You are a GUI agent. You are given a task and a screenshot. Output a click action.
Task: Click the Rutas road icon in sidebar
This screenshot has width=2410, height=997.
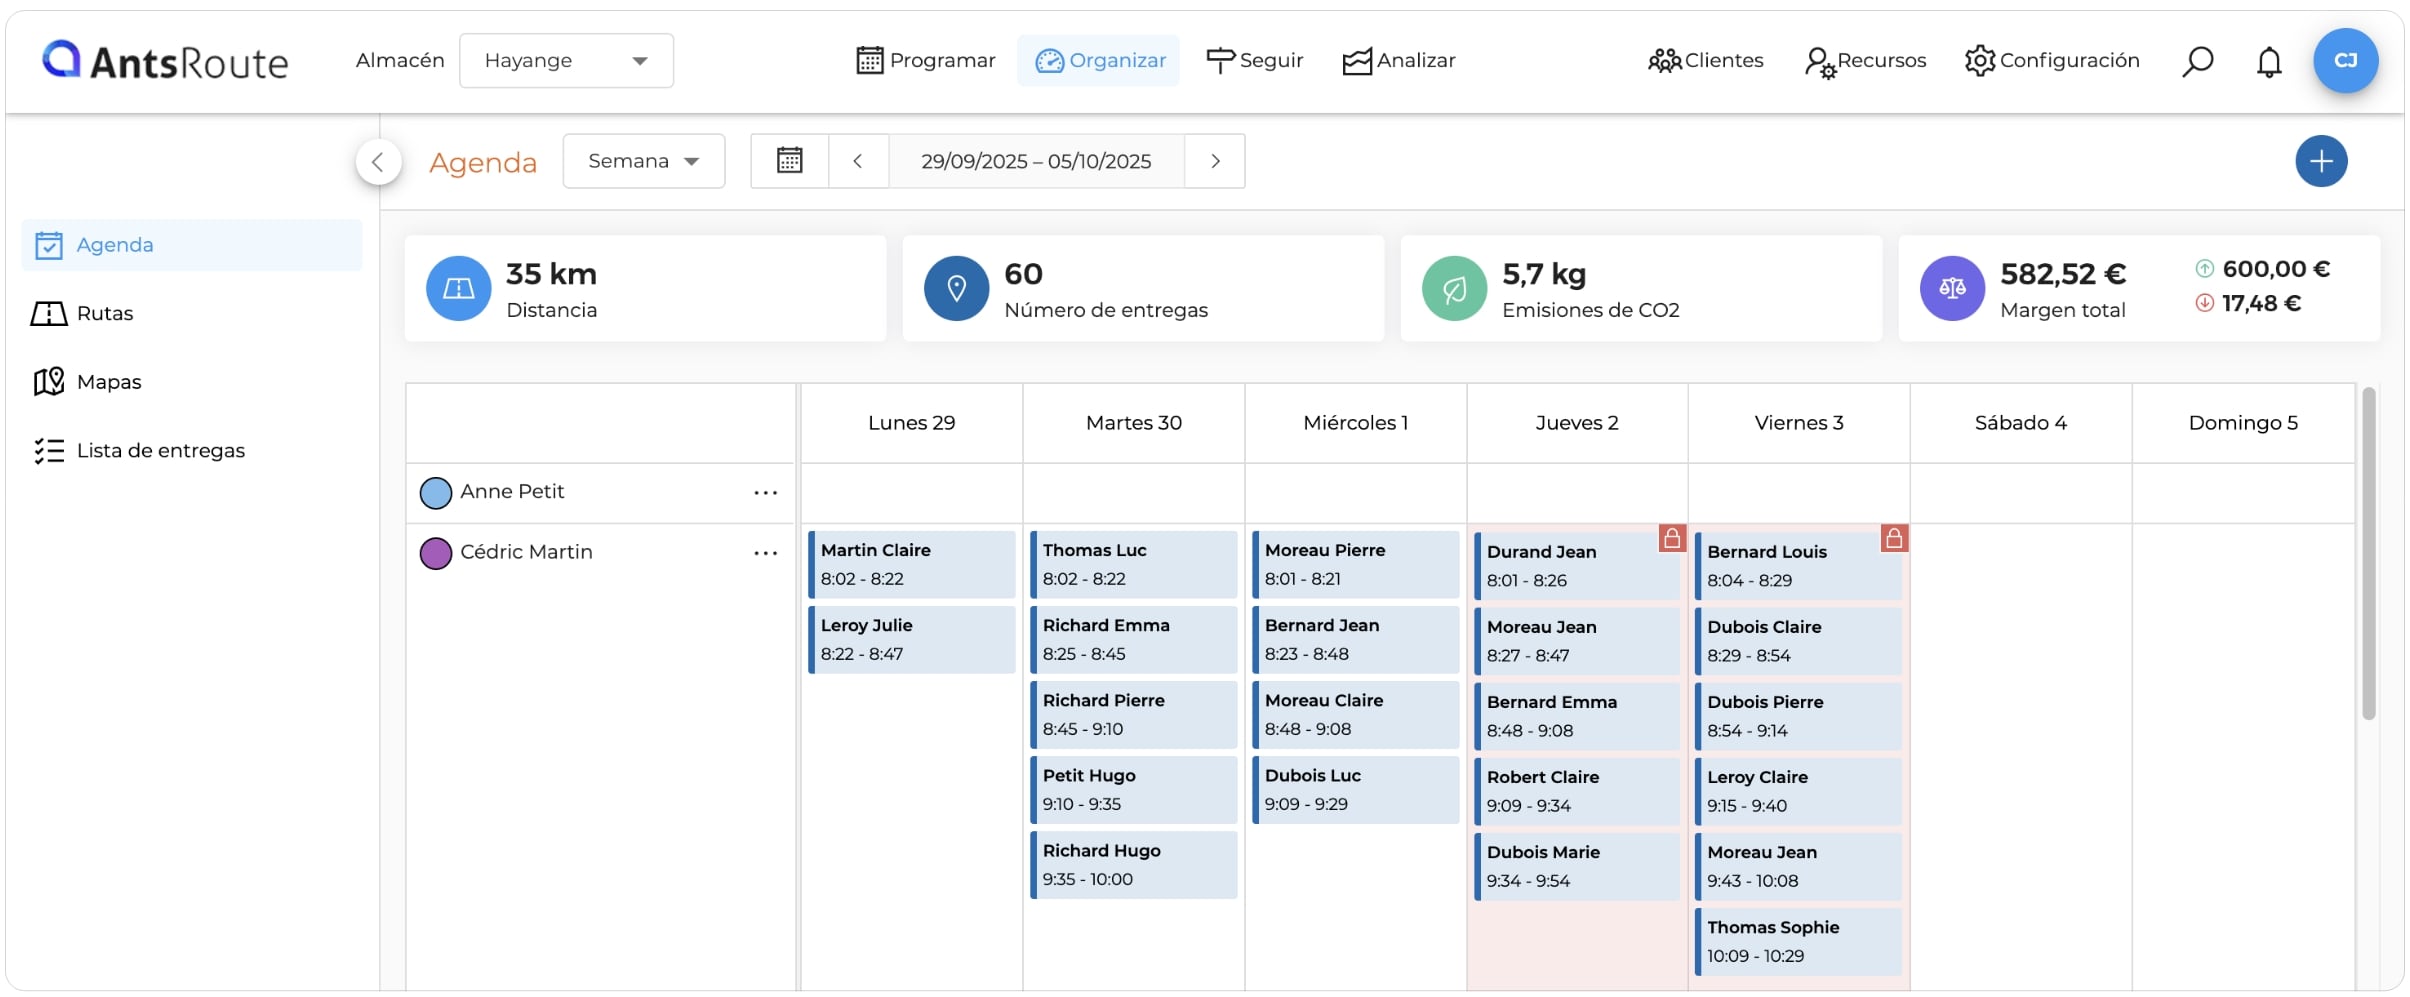pyautogui.click(x=49, y=314)
